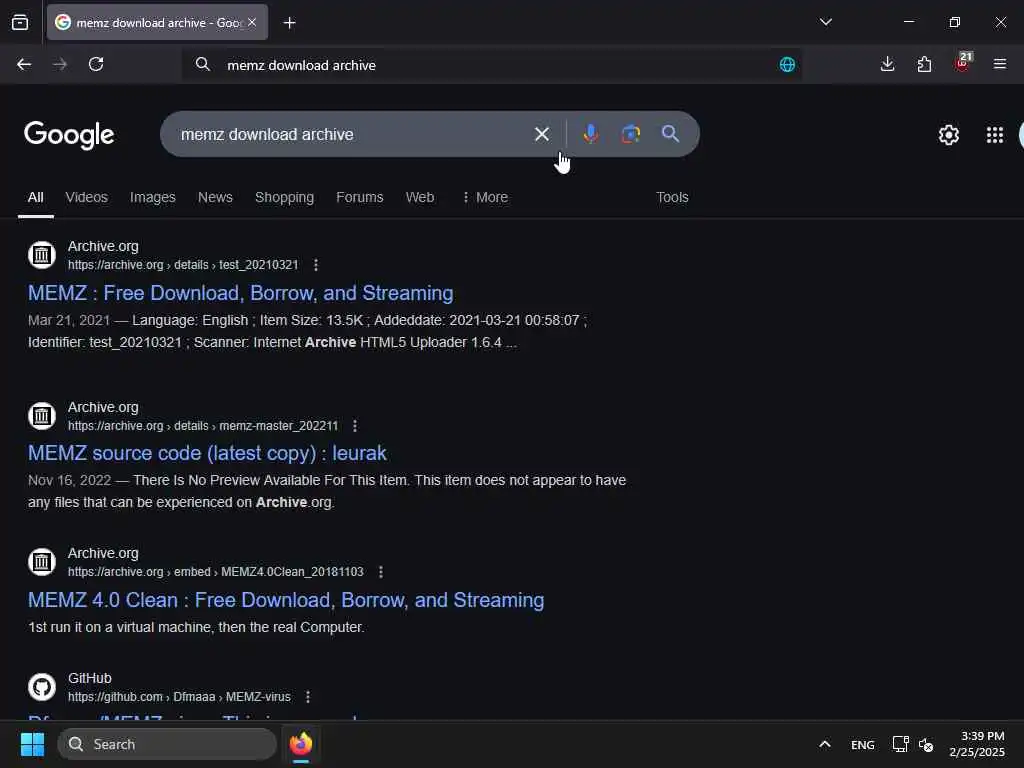Open the Firefox hamburger menu
1024x768 pixels.
[999, 64]
